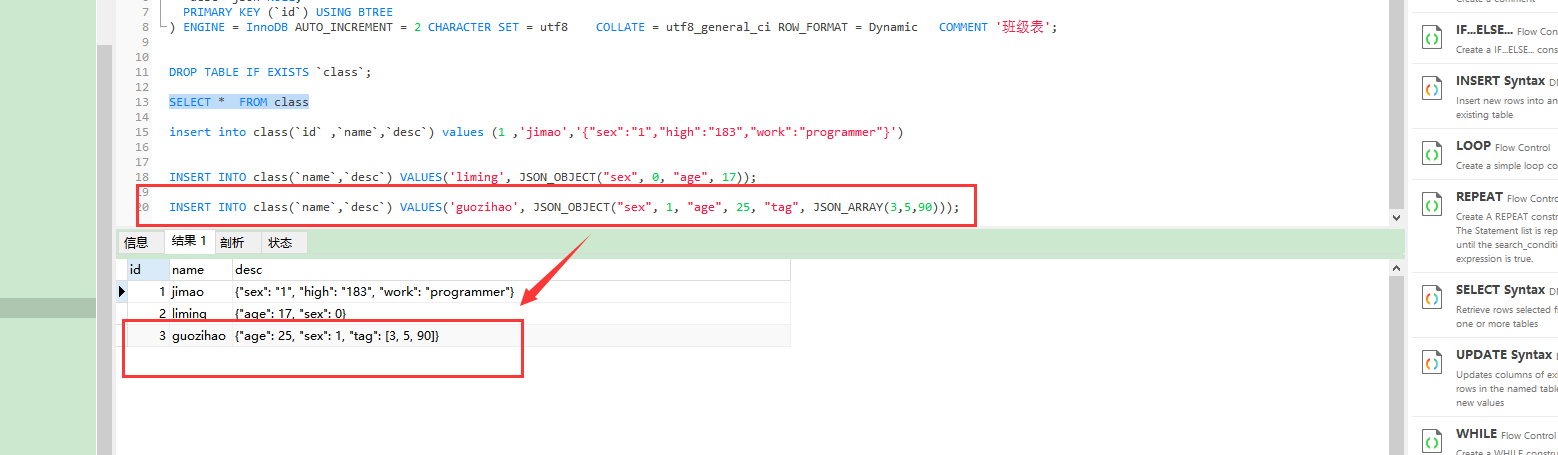Open the 状态 tab

(280, 242)
